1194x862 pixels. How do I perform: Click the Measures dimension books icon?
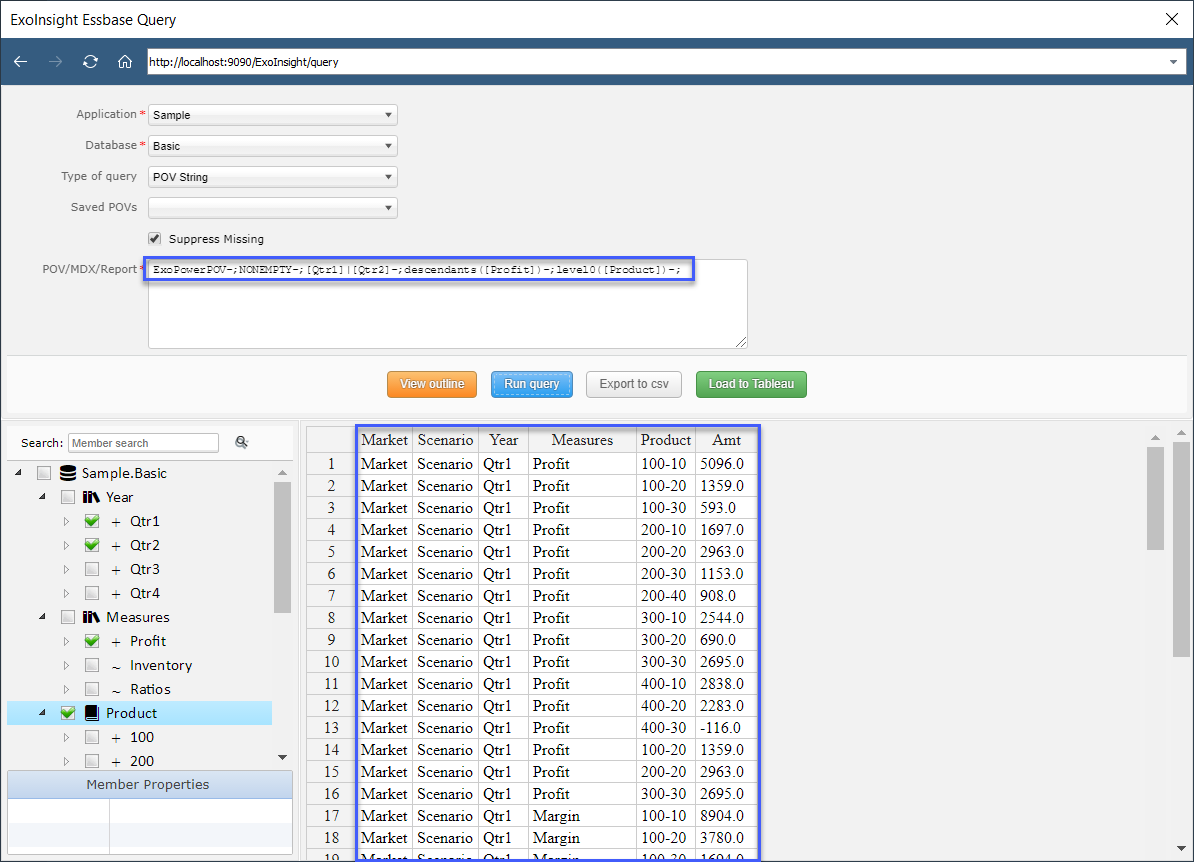point(91,618)
